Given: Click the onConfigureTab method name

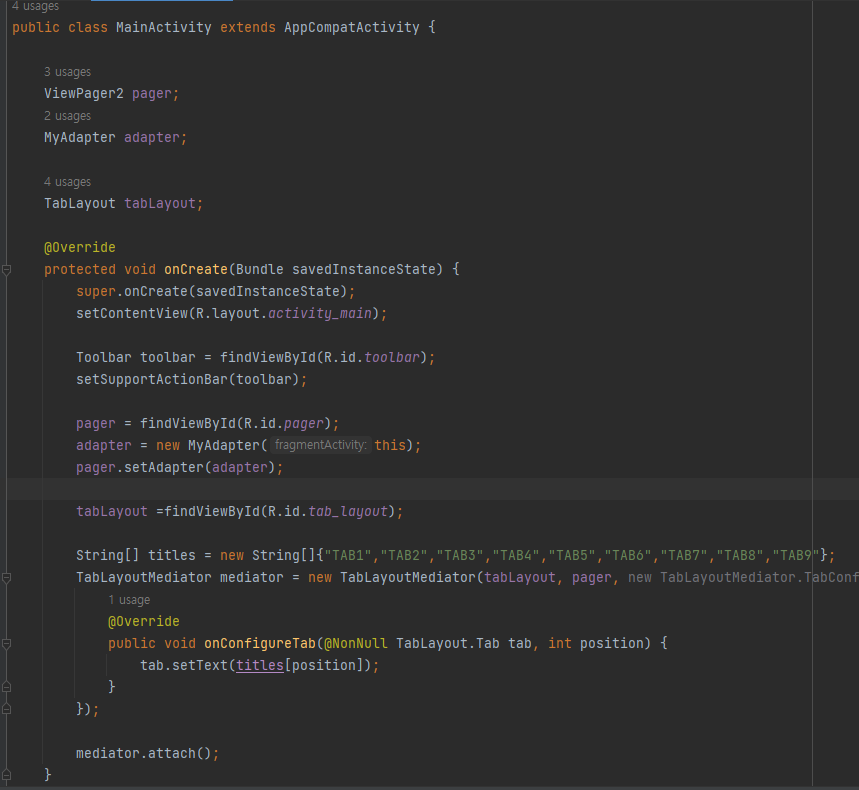Looking at the screenshot, I should click(x=260, y=644).
